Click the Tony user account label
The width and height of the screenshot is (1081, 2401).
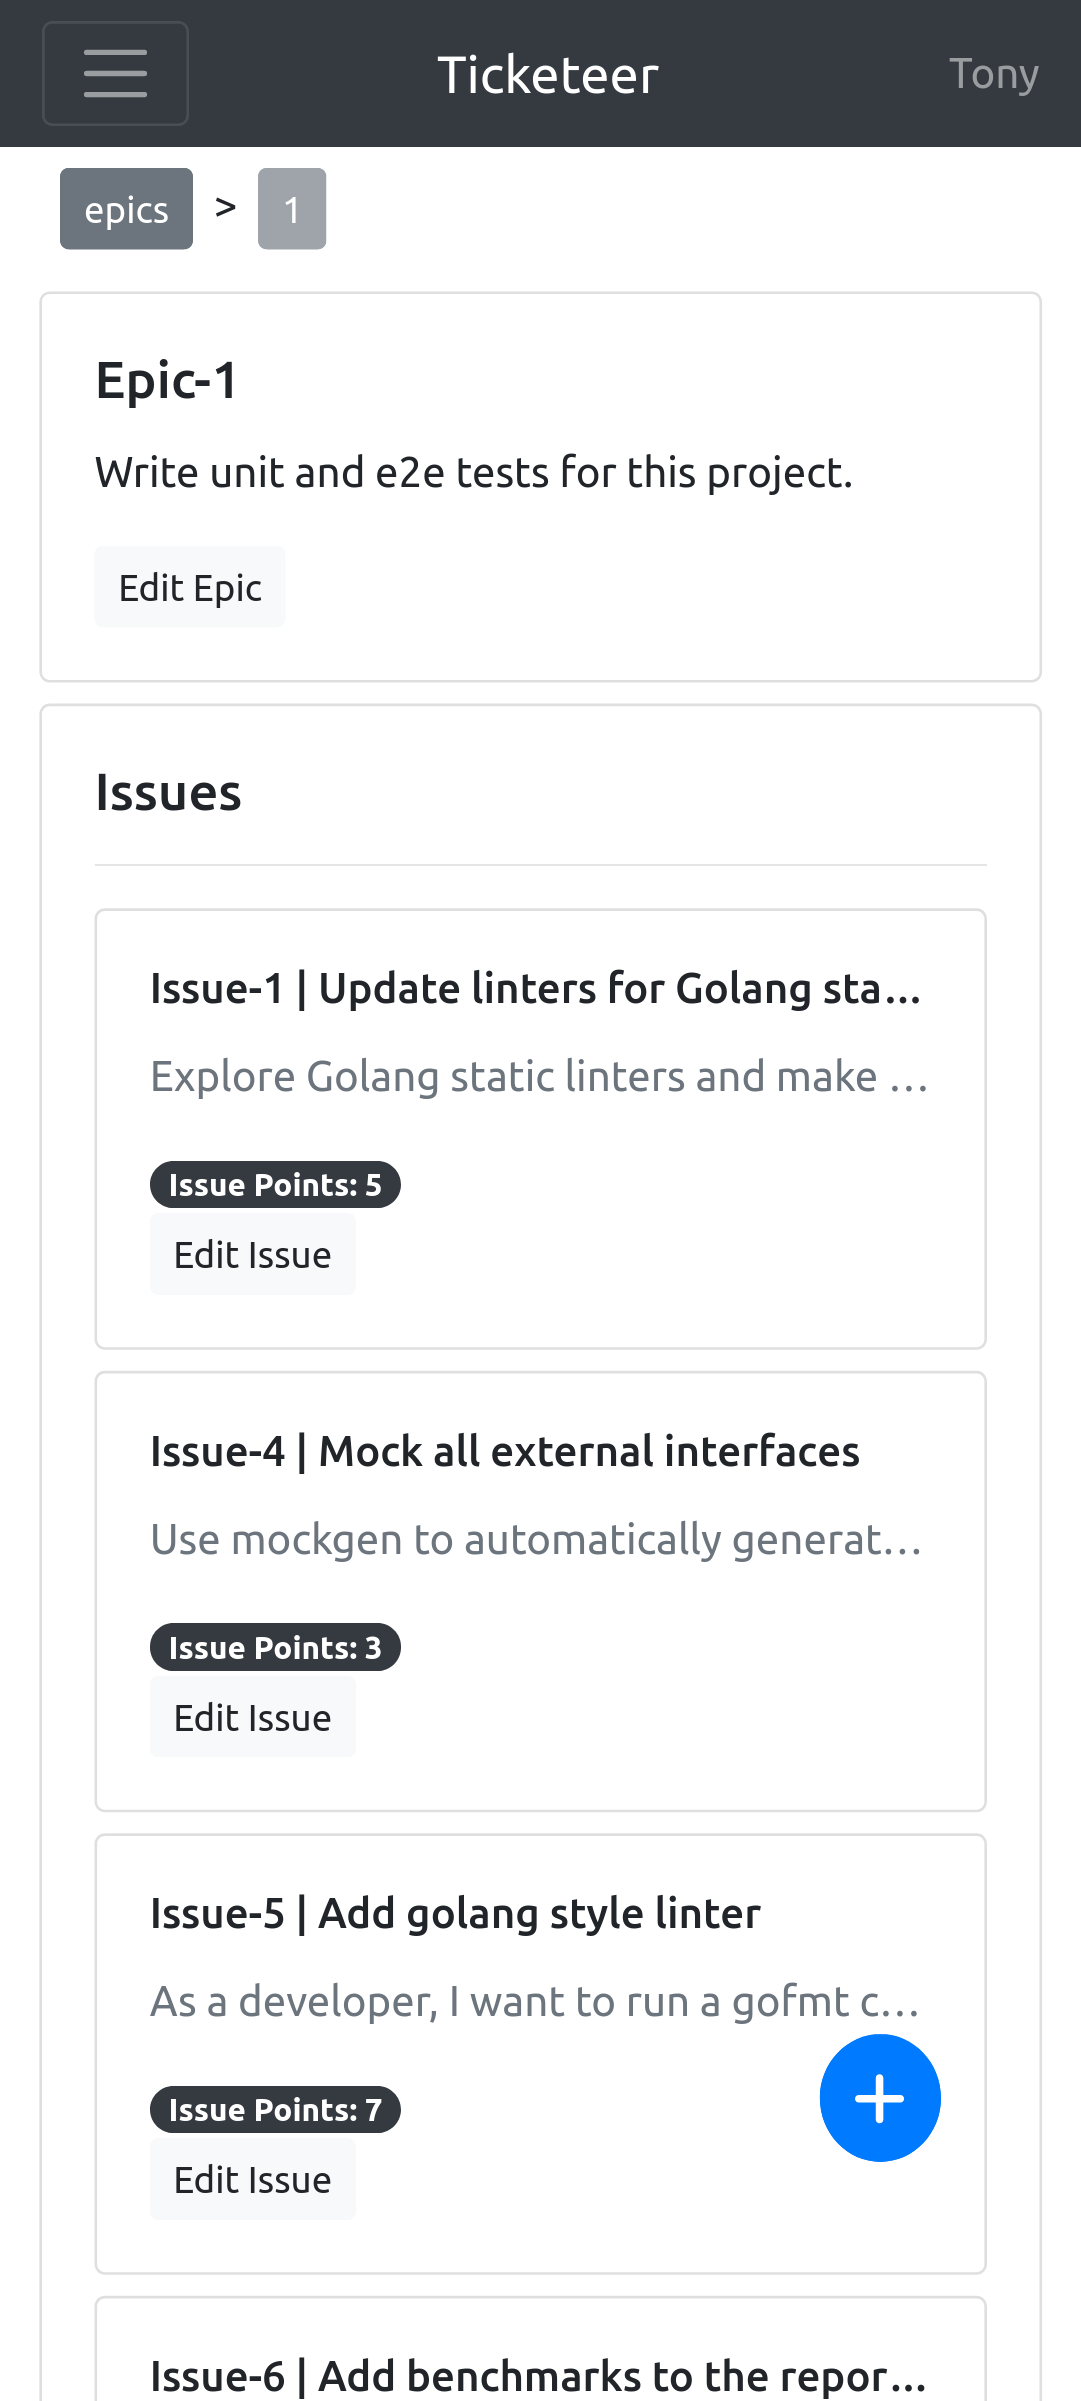point(994,72)
